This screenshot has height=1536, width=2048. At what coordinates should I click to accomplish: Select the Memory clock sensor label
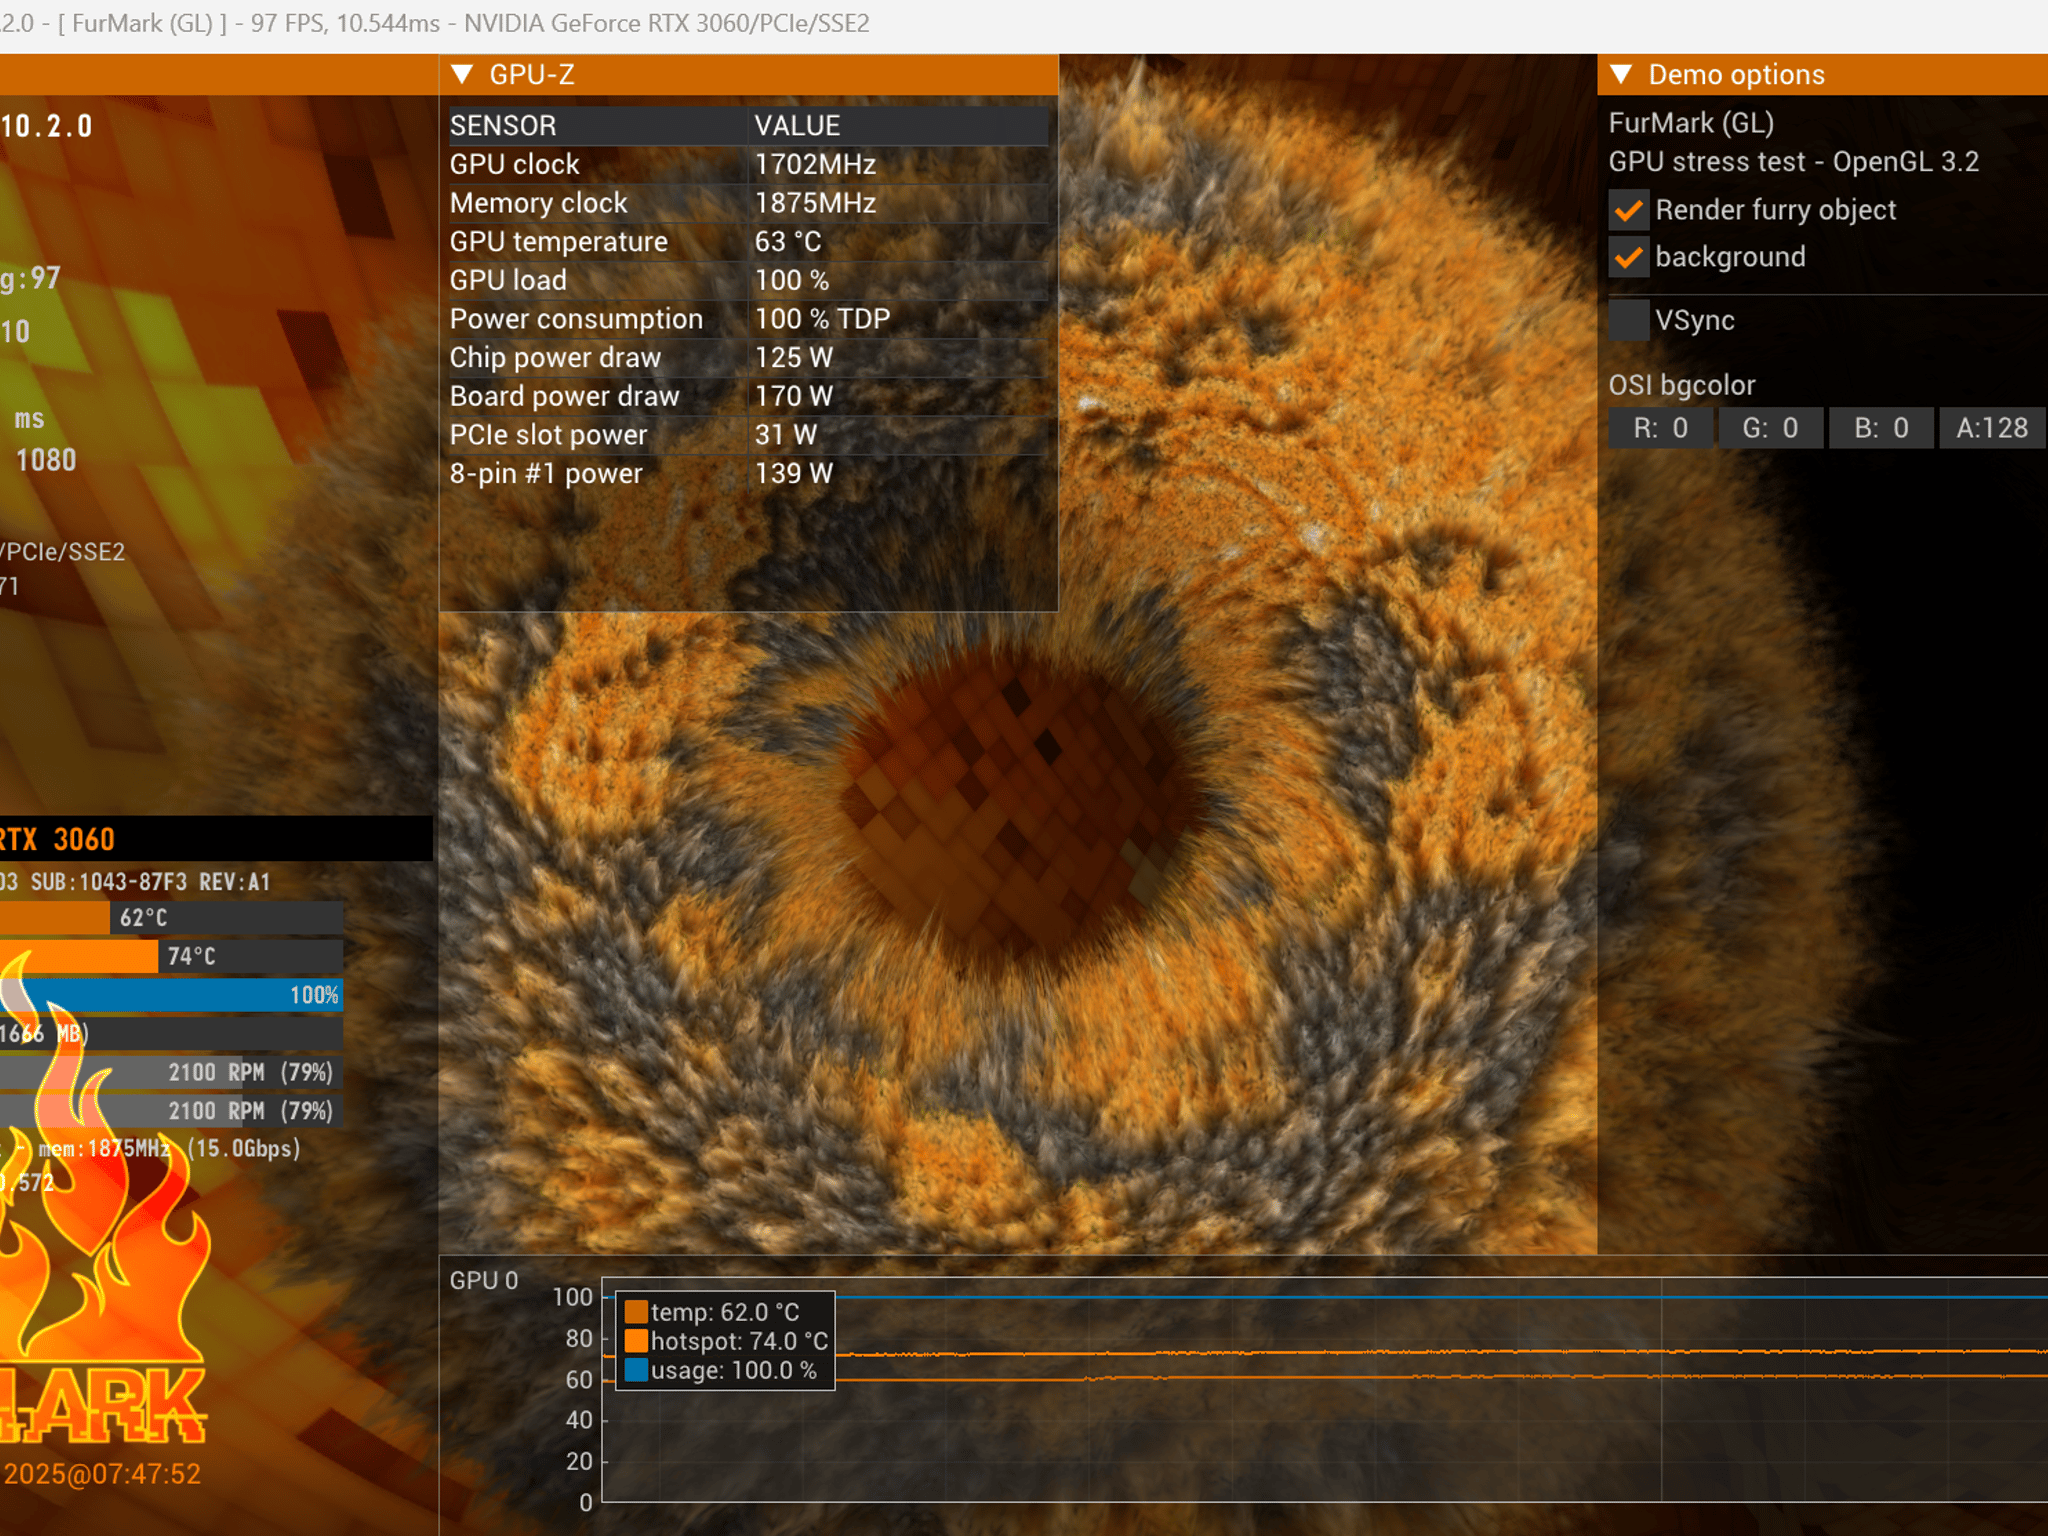point(538,203)
